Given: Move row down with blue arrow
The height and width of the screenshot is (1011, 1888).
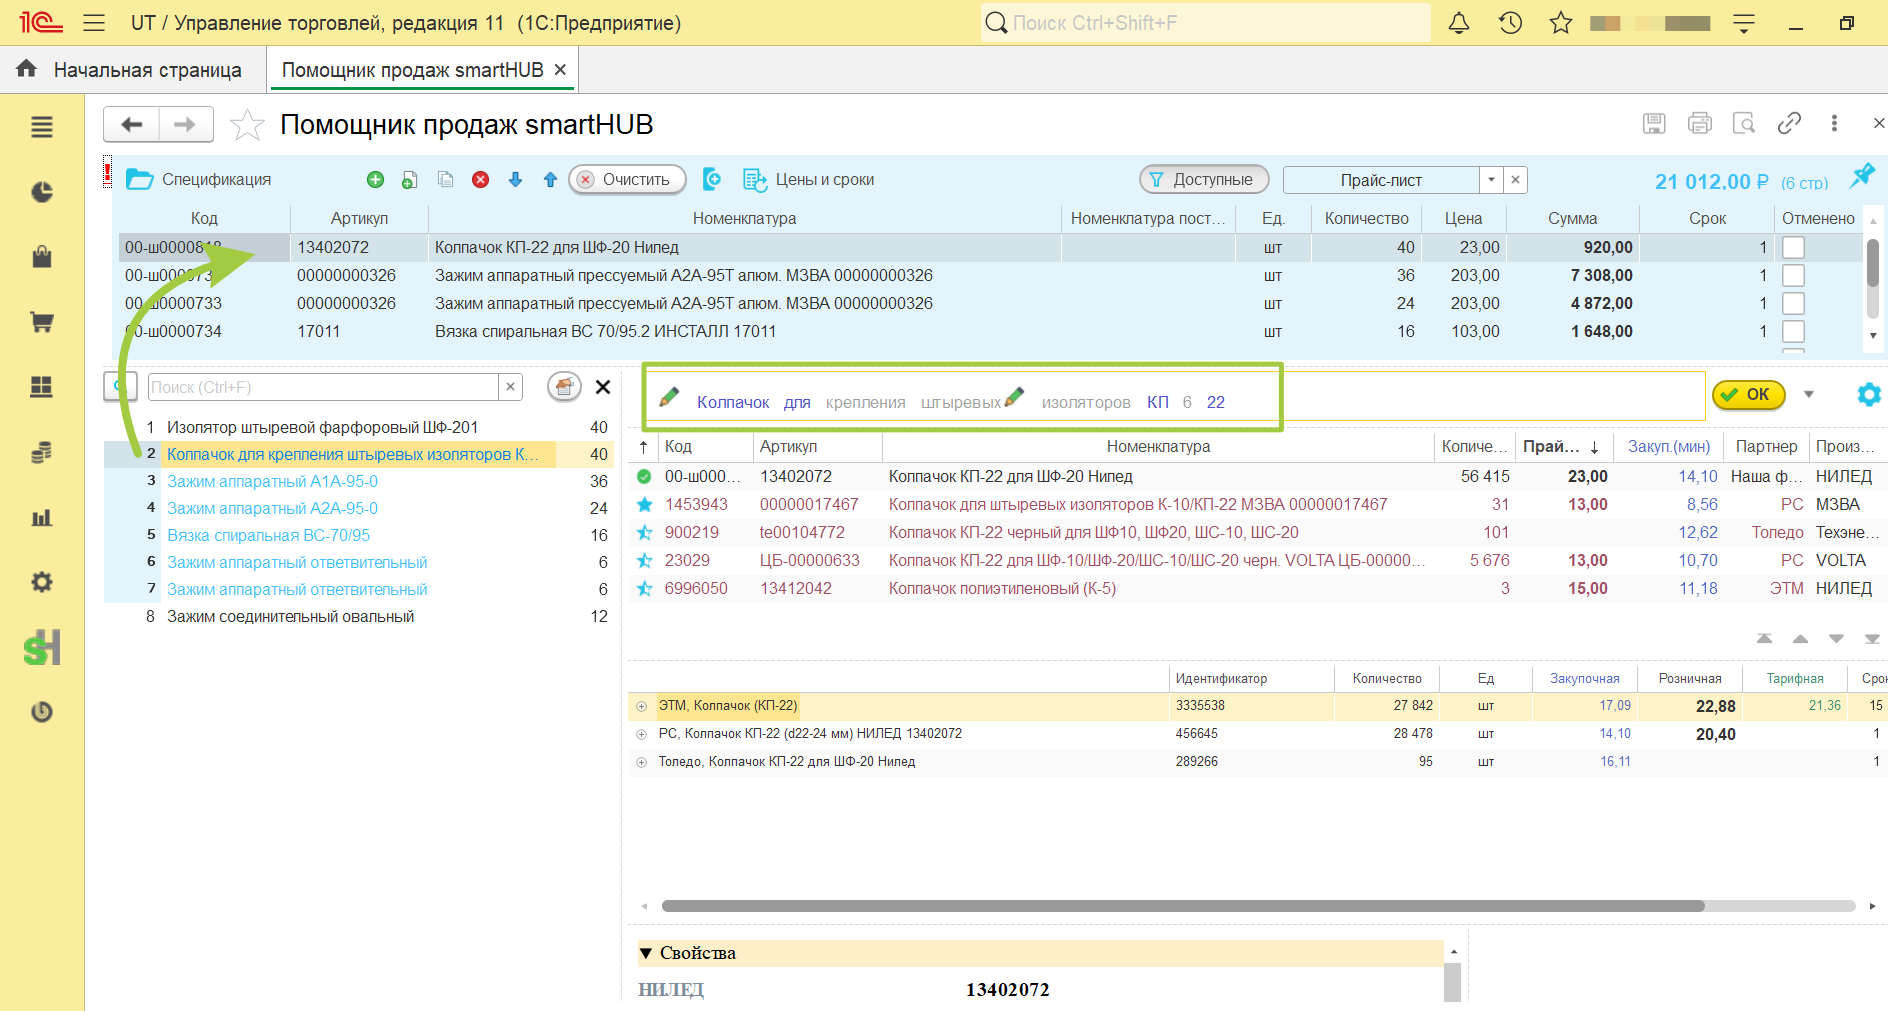Looking at the screenshot, I should click(x=515, y=180).
